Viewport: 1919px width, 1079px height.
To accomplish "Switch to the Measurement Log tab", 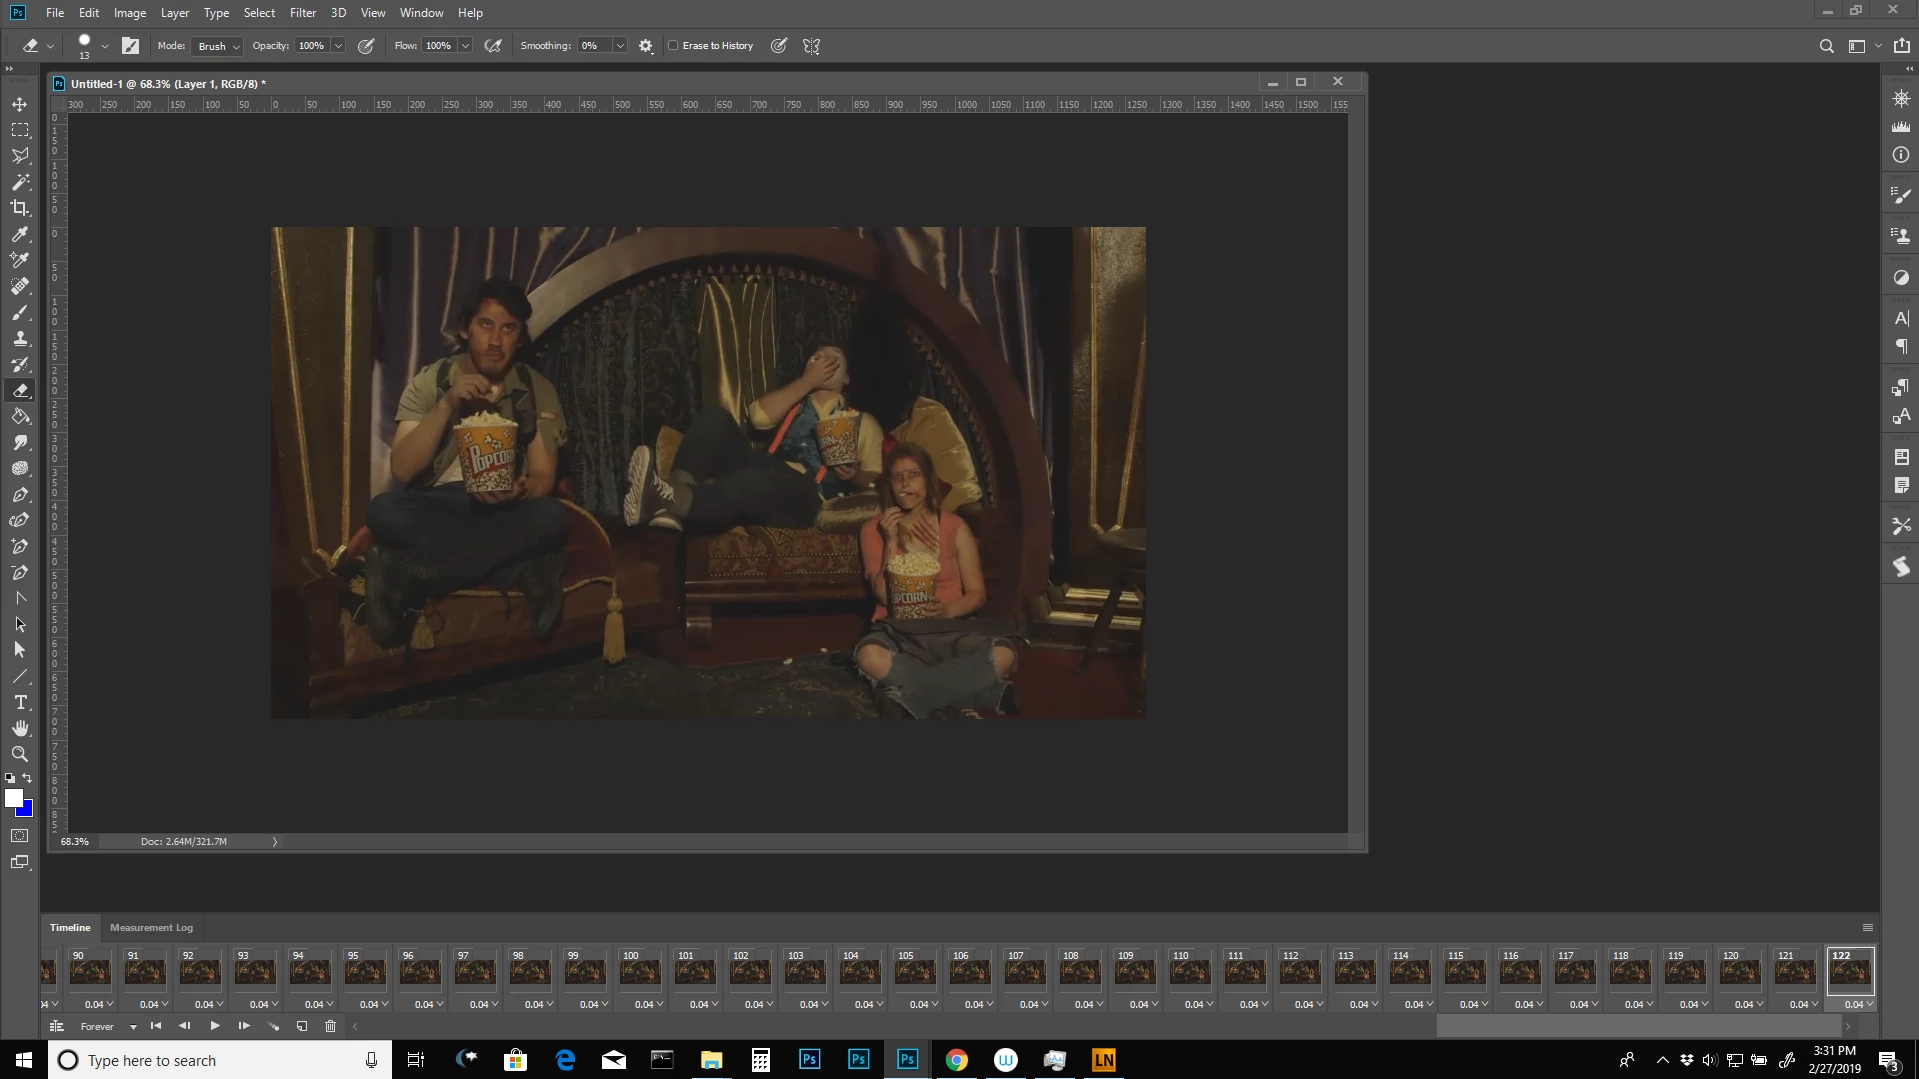I will point(151,928).
